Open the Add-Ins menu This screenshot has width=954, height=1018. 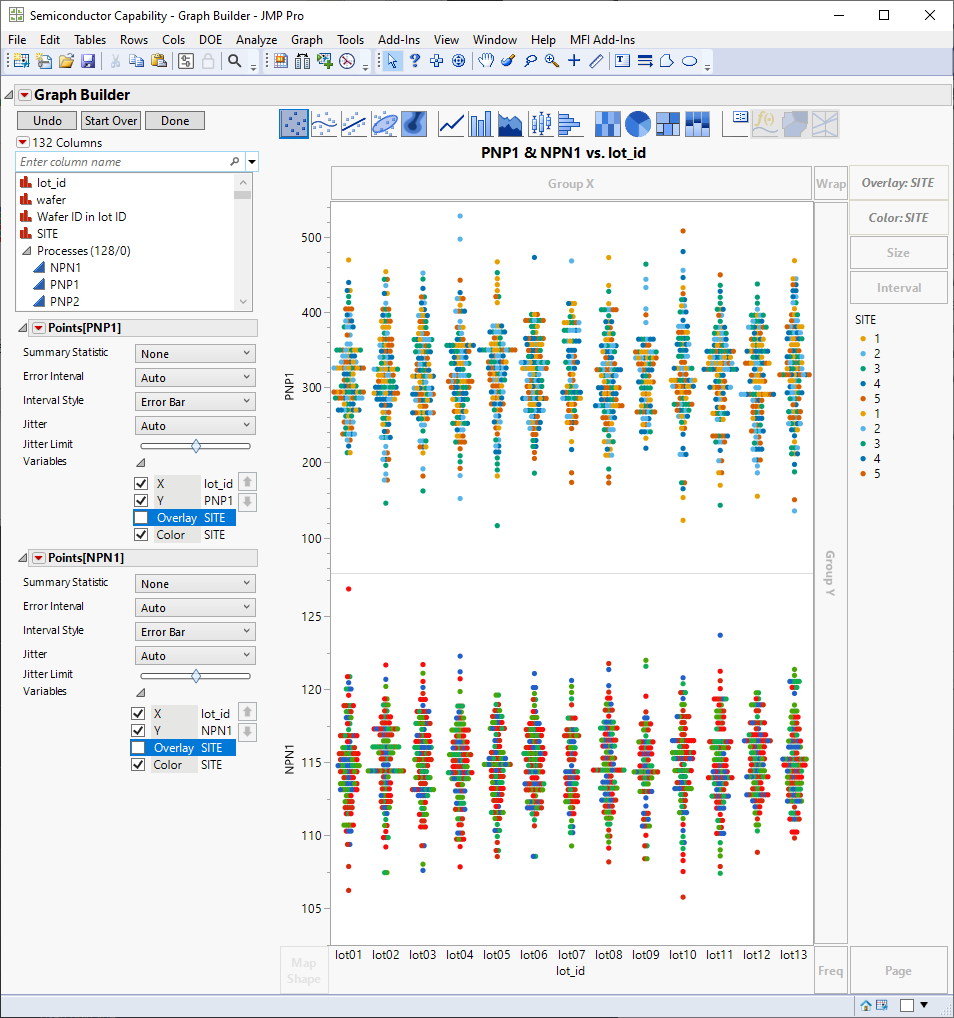click(399, 40)
